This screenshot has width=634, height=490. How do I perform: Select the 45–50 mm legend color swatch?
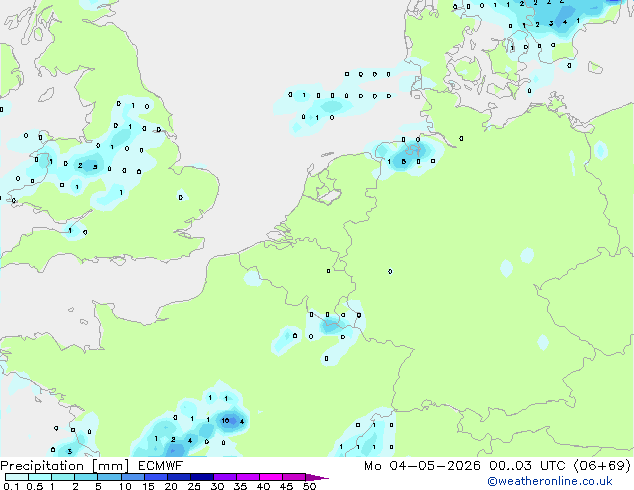[294, 477]
